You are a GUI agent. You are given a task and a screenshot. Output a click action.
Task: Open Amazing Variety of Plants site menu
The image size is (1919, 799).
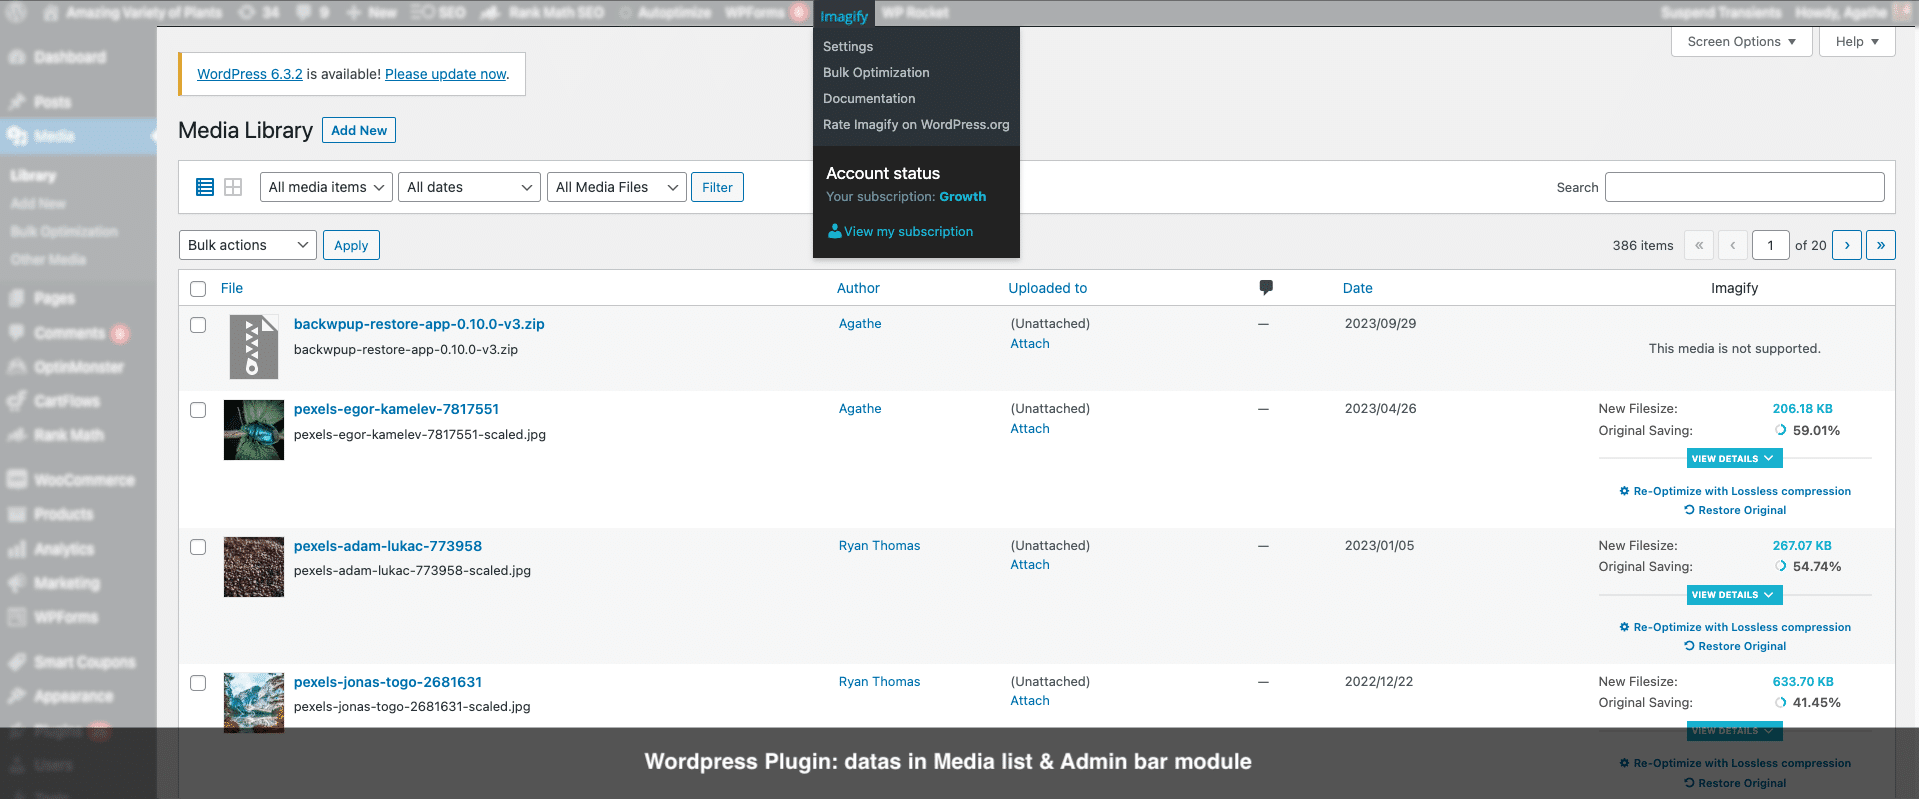133,13
